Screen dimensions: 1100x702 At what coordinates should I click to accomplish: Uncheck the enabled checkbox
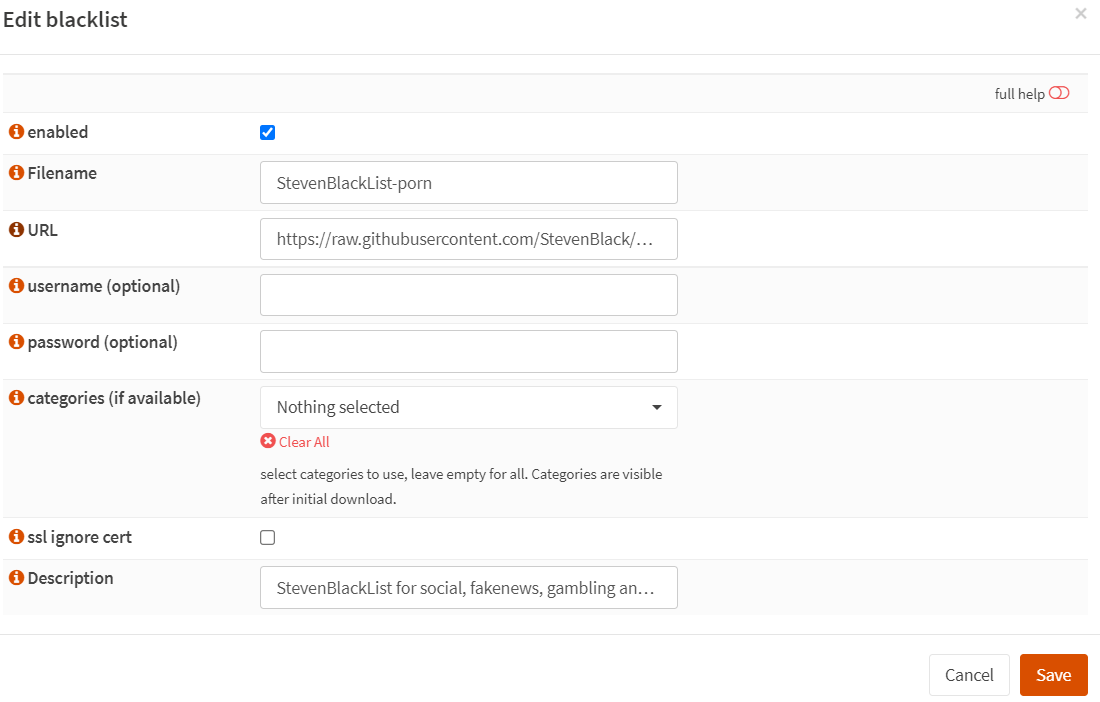267,132
